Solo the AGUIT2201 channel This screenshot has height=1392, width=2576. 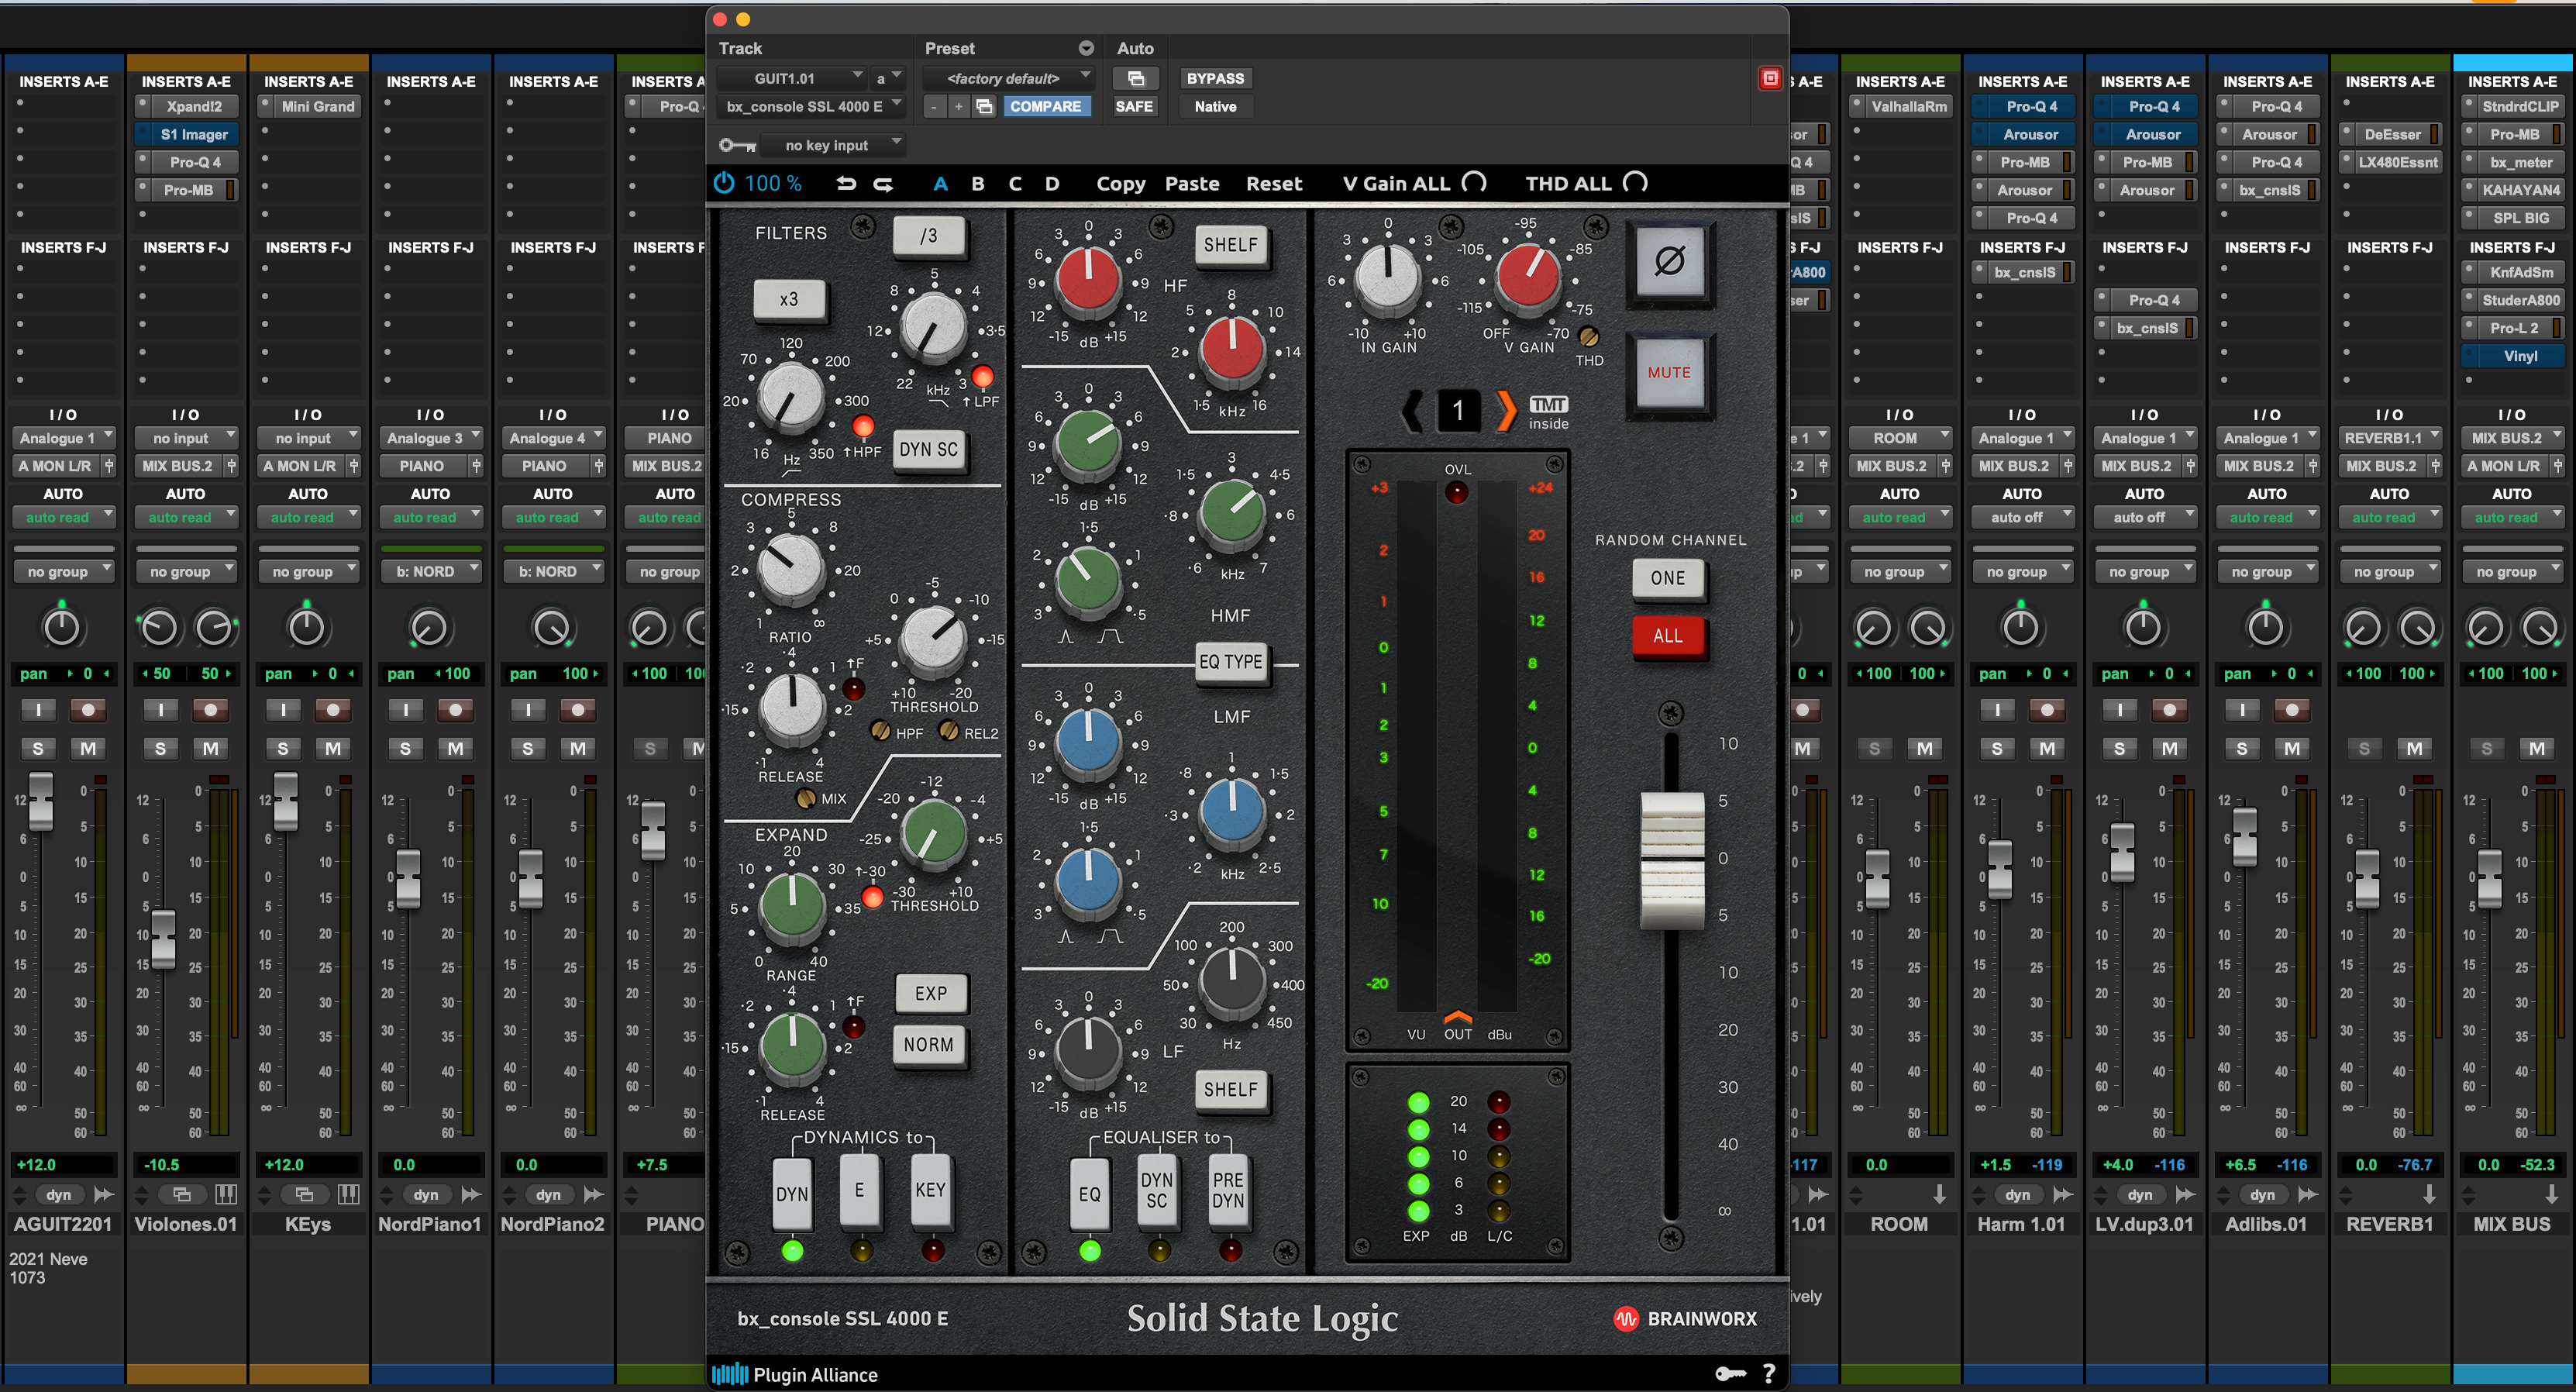pyautogui.click(x=38, y=748)
